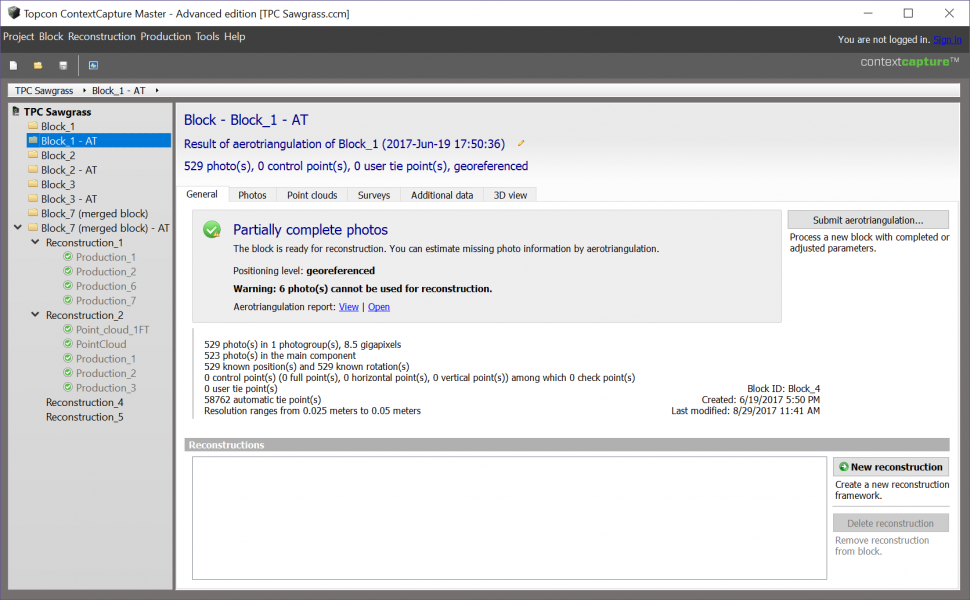Click the folder icon next to Block_1
Screen dimensions: 970x600
tap(33, 126)
